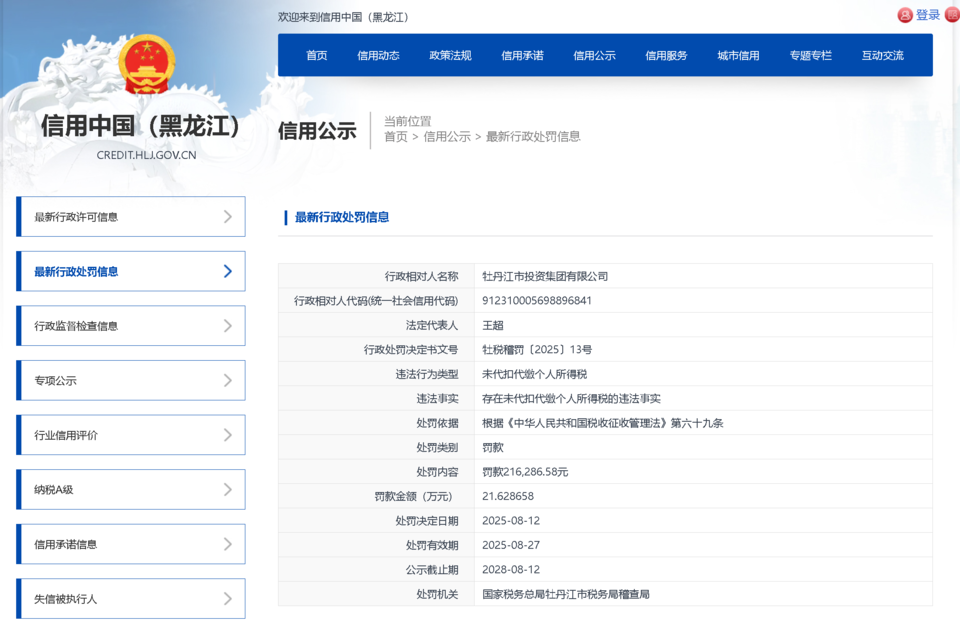Click the arrow icon on 专项公示
Image resolution: width=960 pixels, height=620 pixels.
(228, 380)
